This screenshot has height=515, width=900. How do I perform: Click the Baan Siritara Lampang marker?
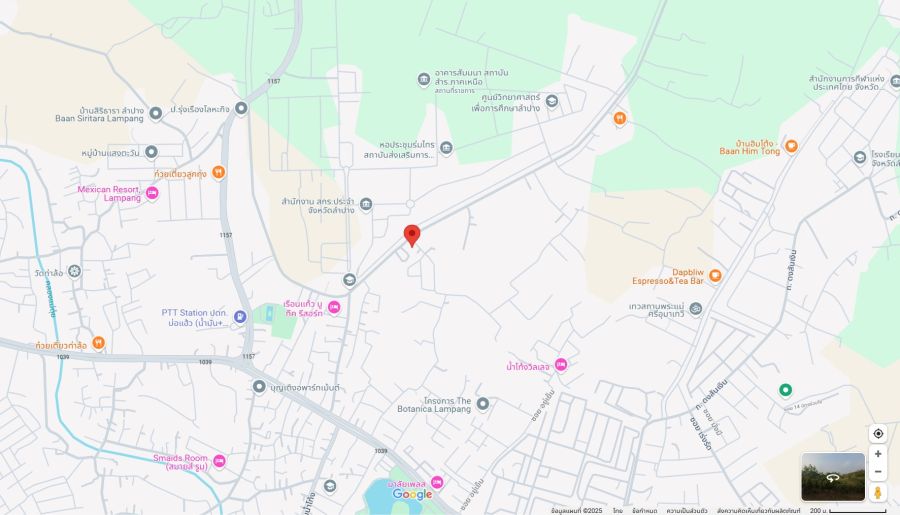tap(156, 113)
